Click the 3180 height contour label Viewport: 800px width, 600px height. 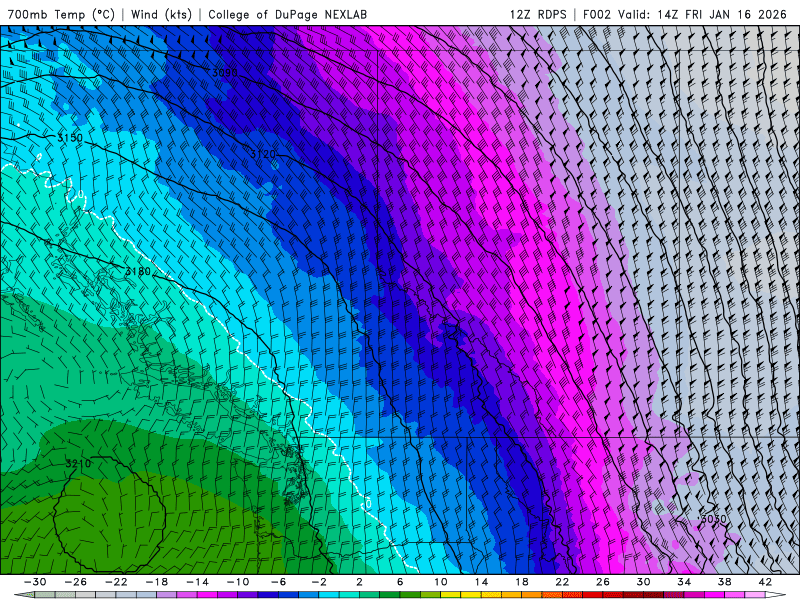[138, 271]
